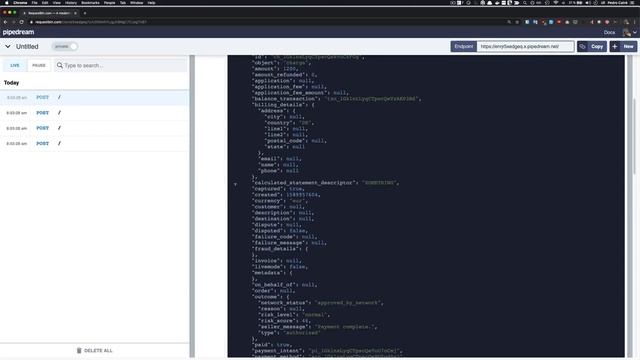Focus the Type to search field
The width and height of the screenshot is (640, 360).
(121, 65)
